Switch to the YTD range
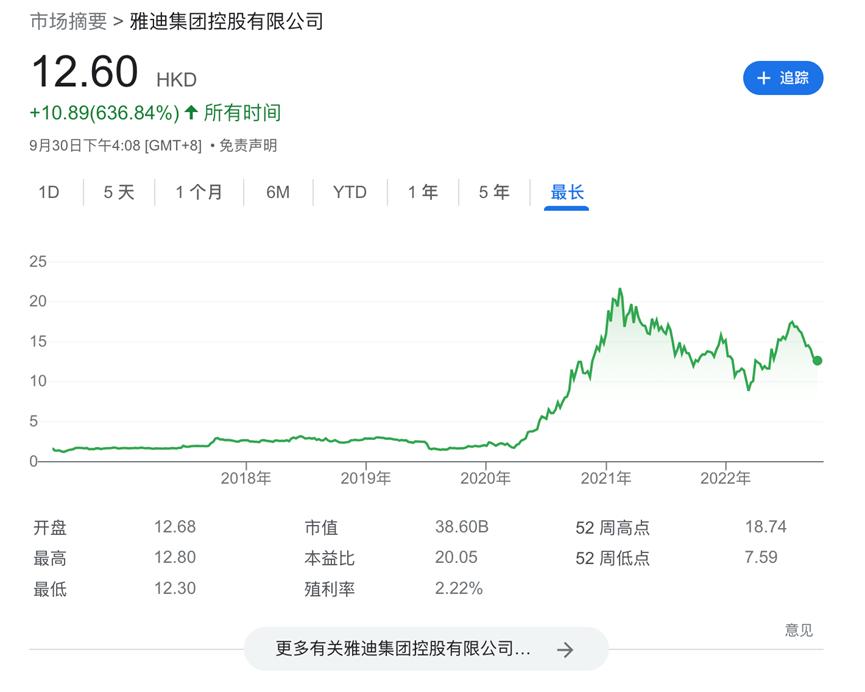This screenshot has height=692, width=865. pos(349,192)
